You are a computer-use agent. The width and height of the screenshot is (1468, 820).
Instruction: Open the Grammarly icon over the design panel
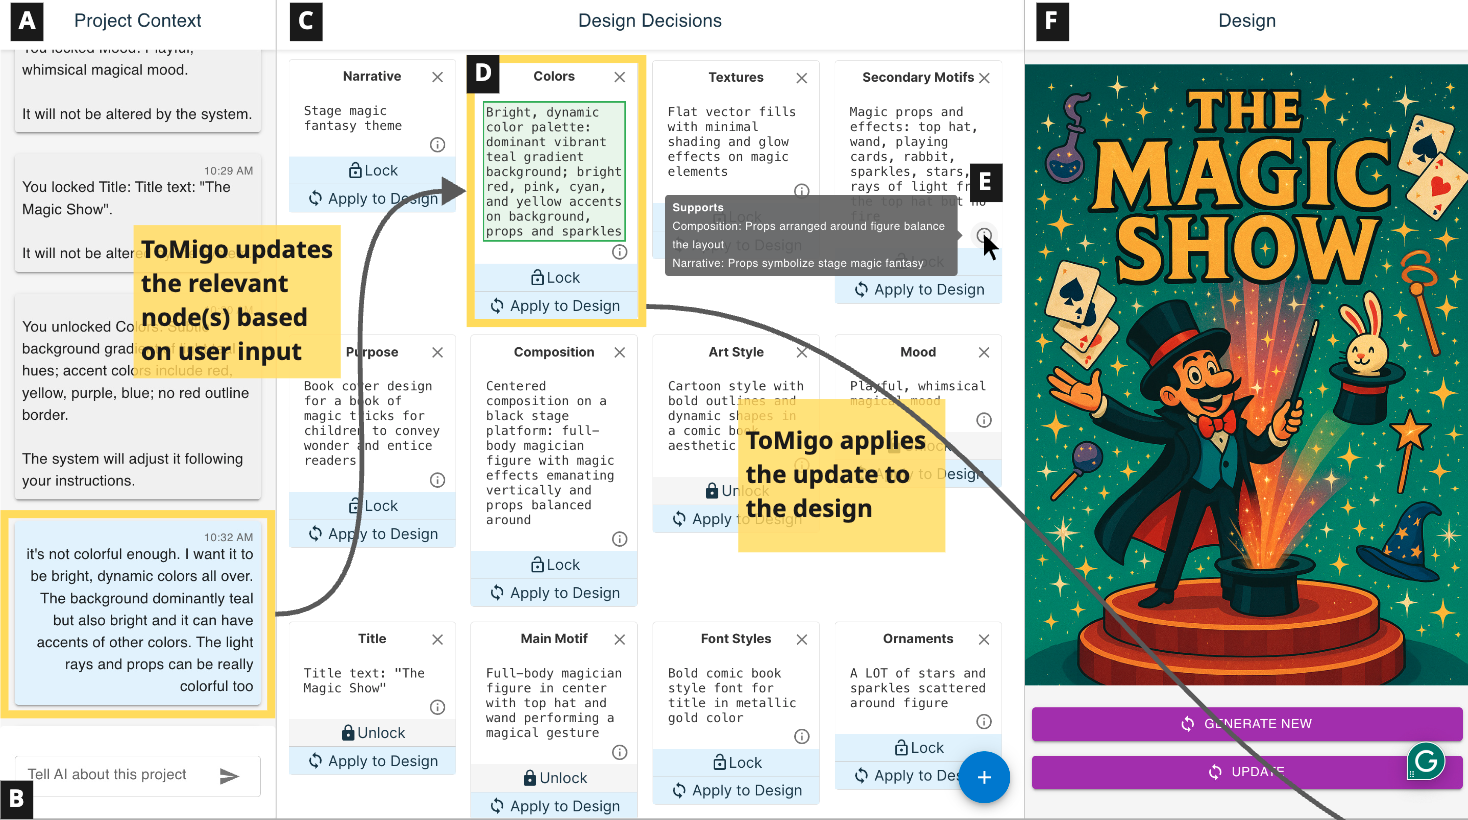(1425, 762)
